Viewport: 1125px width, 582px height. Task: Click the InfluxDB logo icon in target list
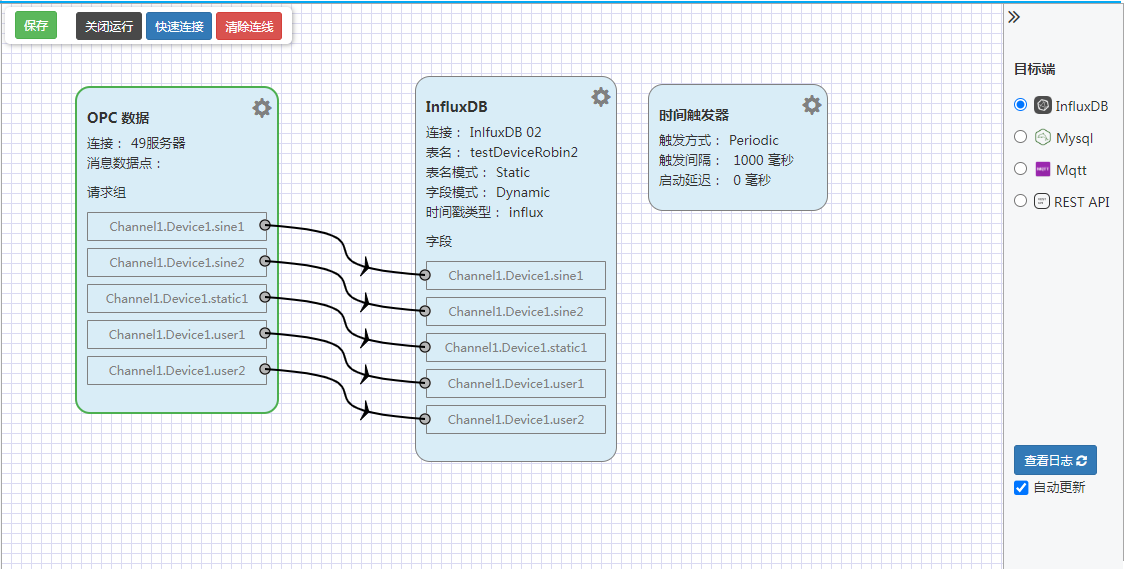pyautogui.click(x=1043, y=106)
